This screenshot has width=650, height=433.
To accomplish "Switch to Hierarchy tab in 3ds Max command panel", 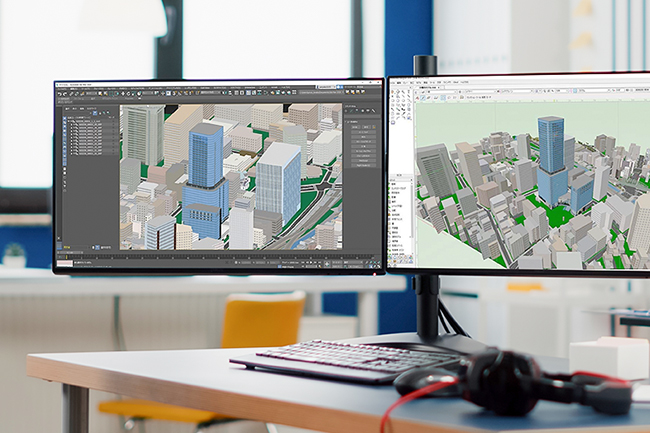I will click(357, 111).
